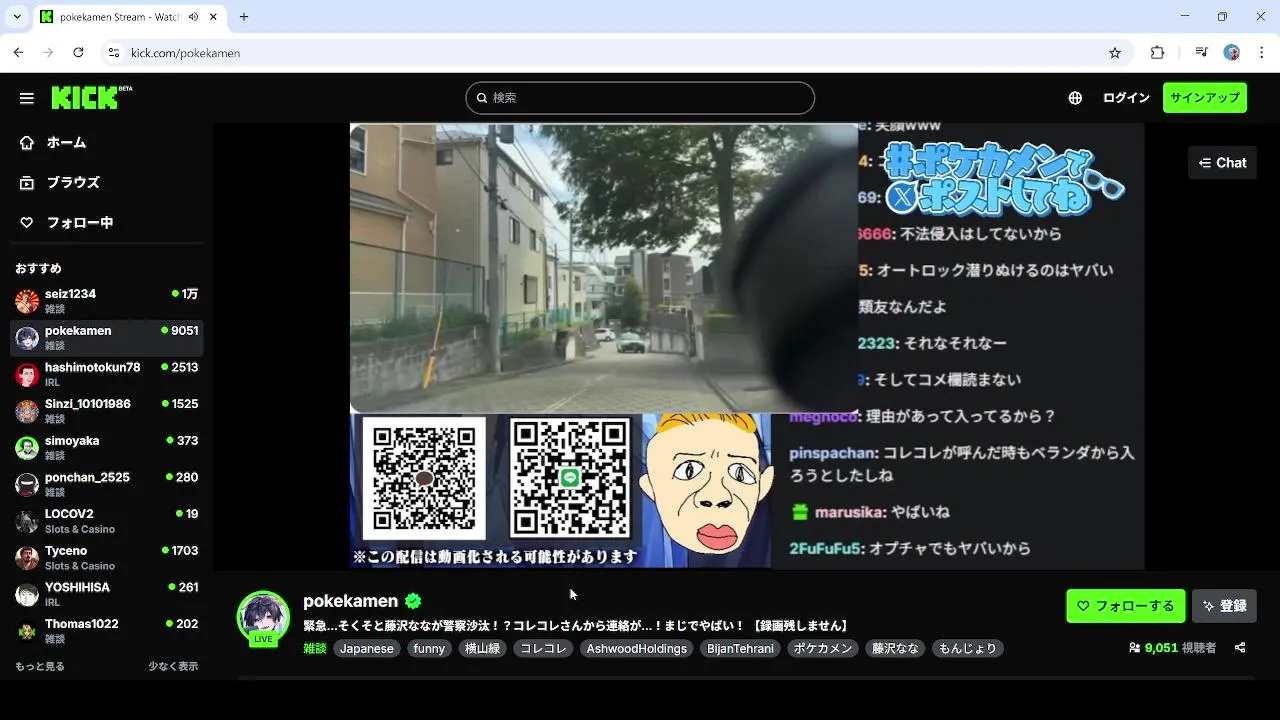This screenshot has height=720, width=1280.
Task: Click the share icon beside viewer count
Action: click(x=1240, y=648)
